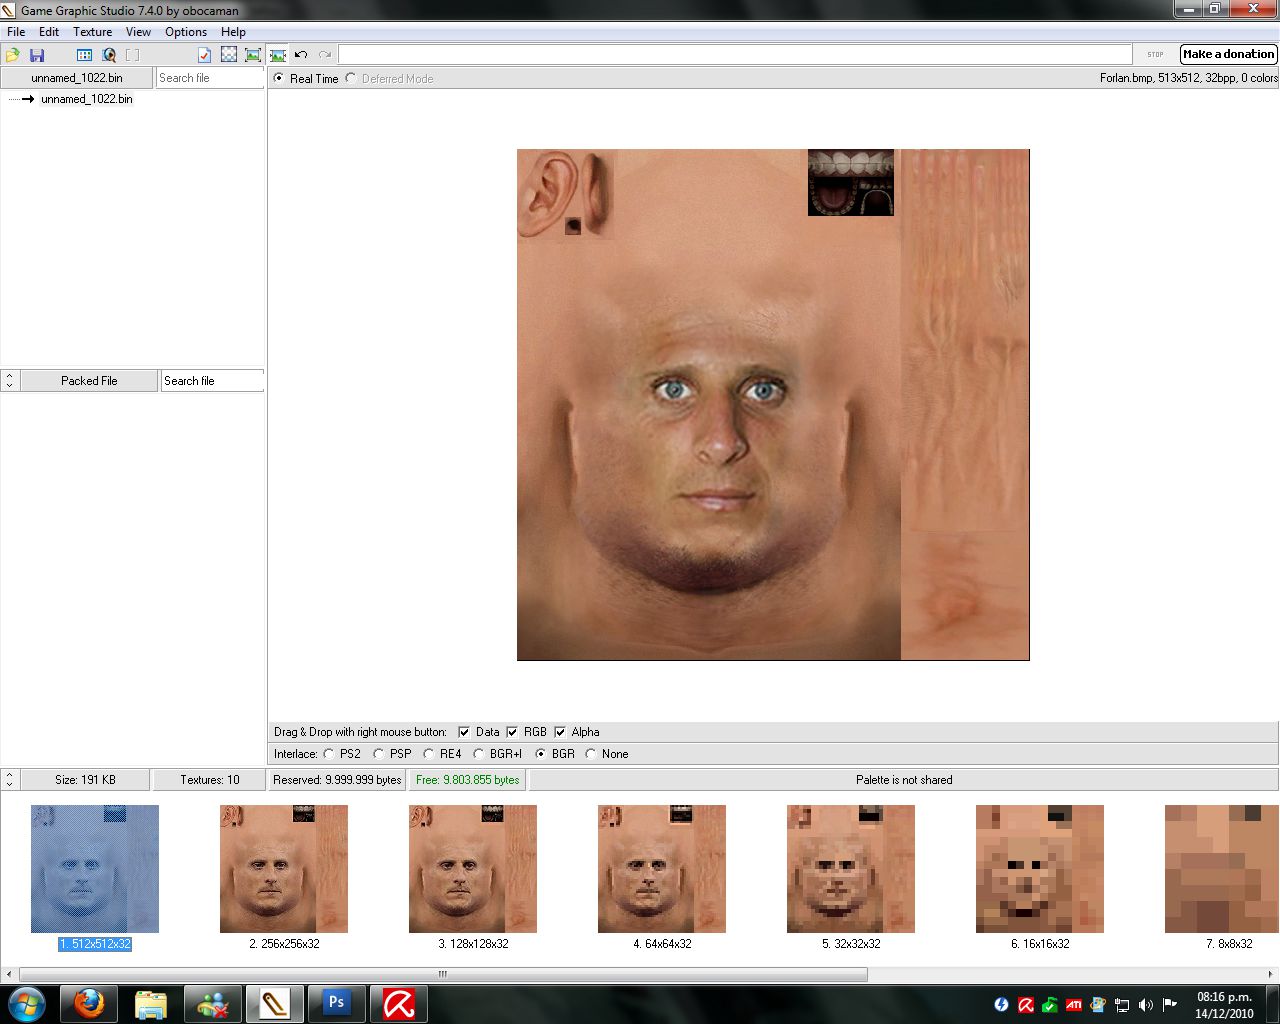The height and width of the screenshot is (1024, 1280).
Task: Open the Avira icon on the taskbar
Action: coord(399,1004)
